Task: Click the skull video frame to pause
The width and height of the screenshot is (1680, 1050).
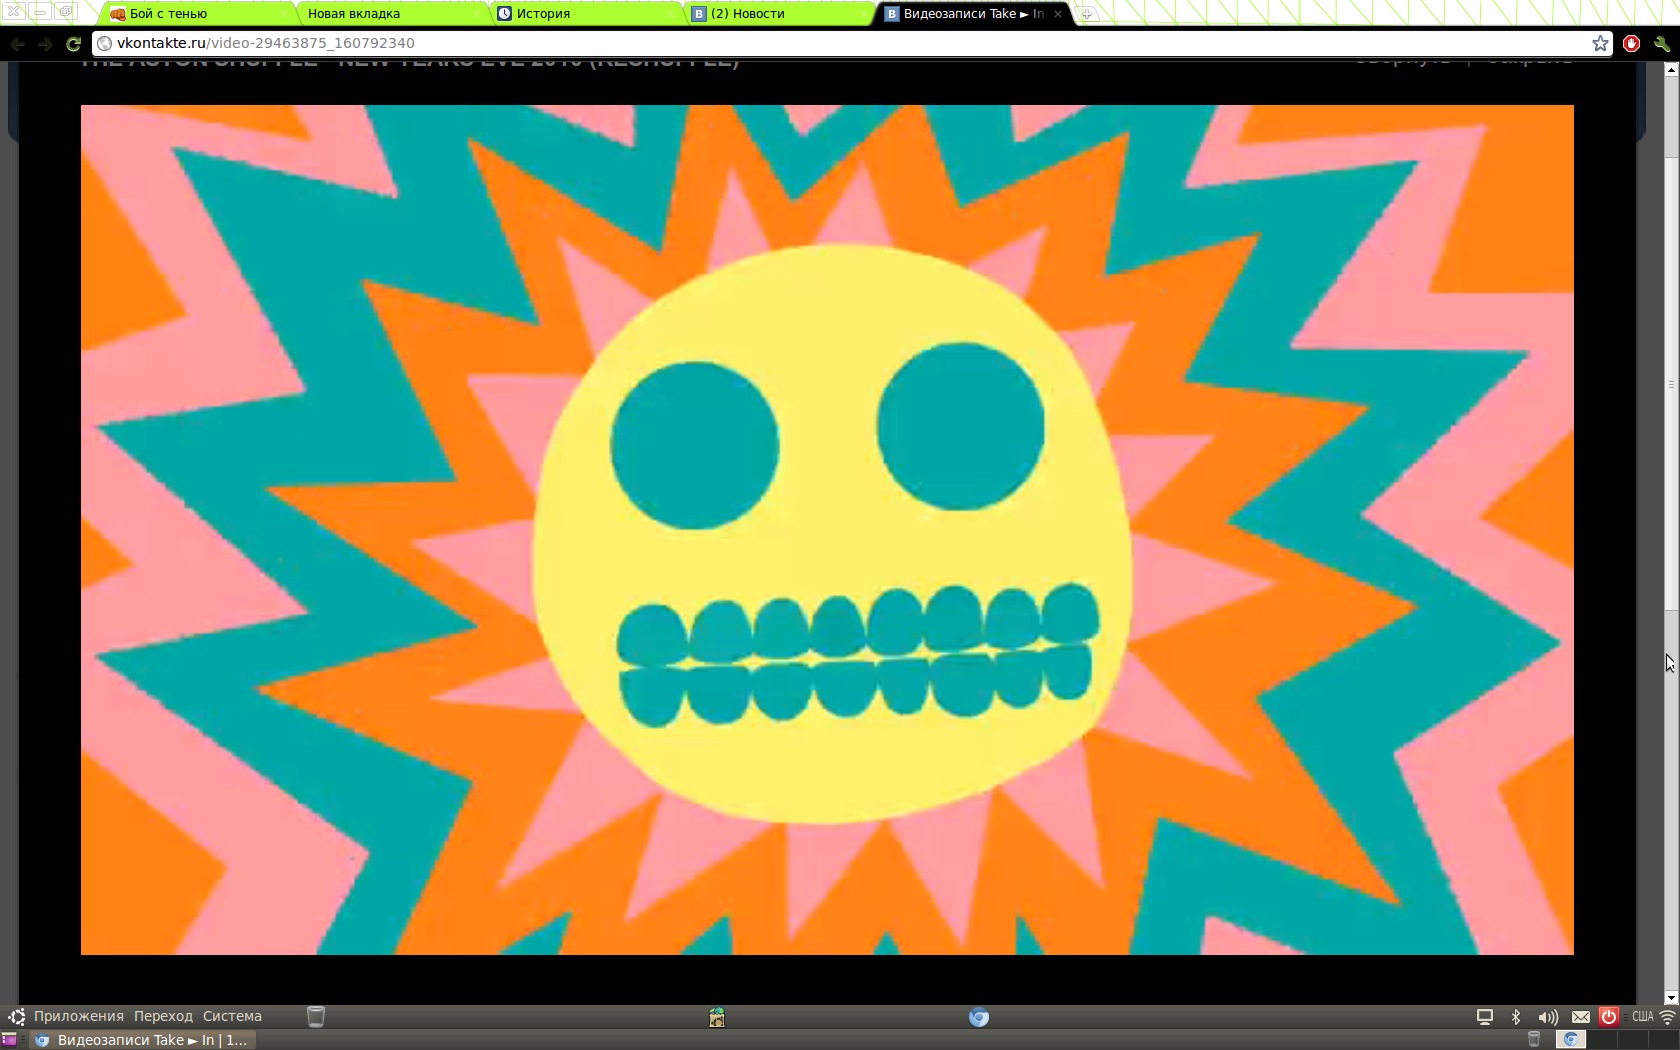Action: coord(827,530)
